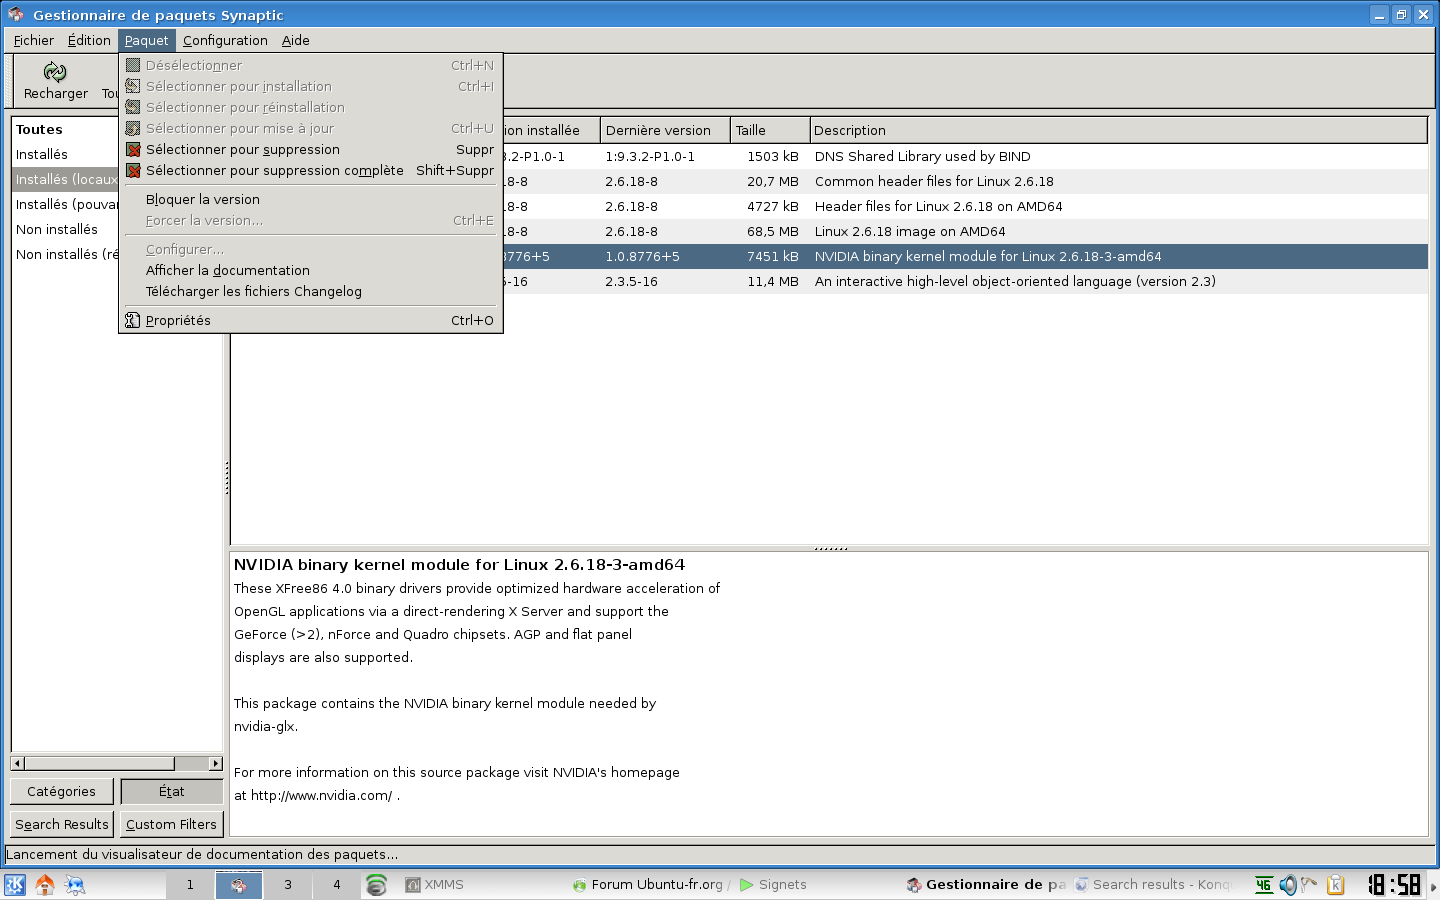Choose 'Télécharger les fichiers Changelog' entry
This screenshot has width=1440, height=900.
coord(310,291)
